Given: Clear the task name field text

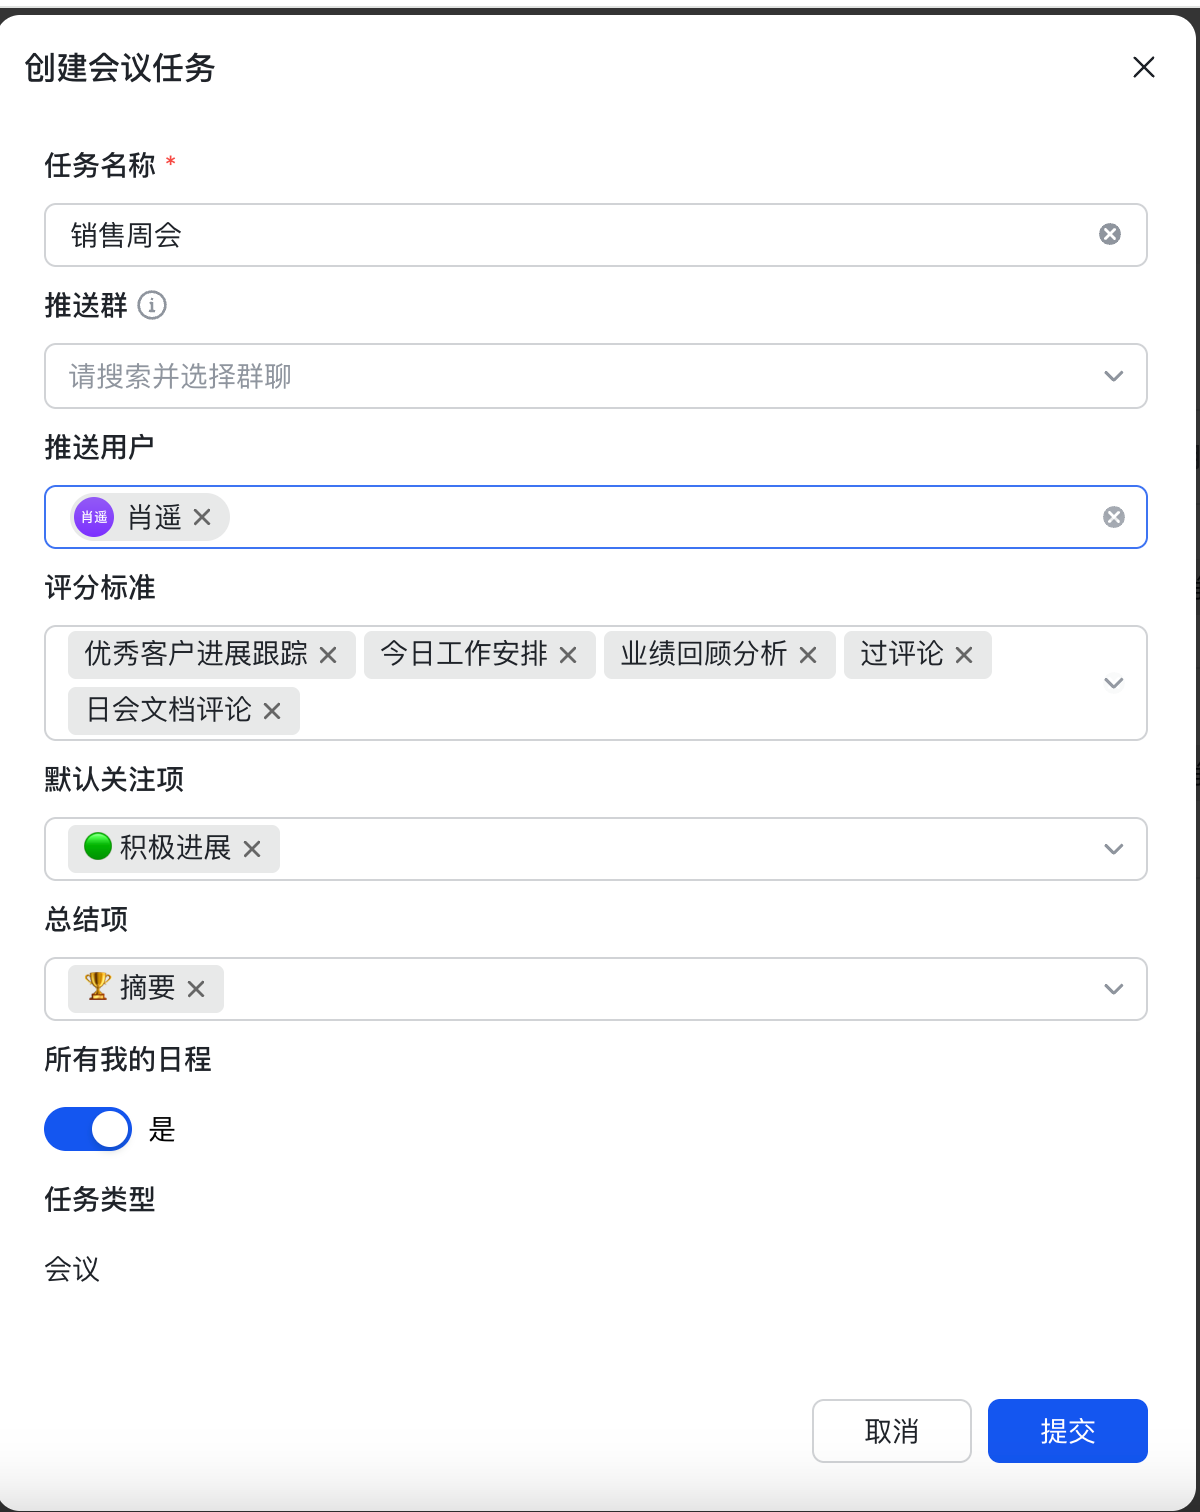Looking at the screenshot, I should [x=1110, y=234].
